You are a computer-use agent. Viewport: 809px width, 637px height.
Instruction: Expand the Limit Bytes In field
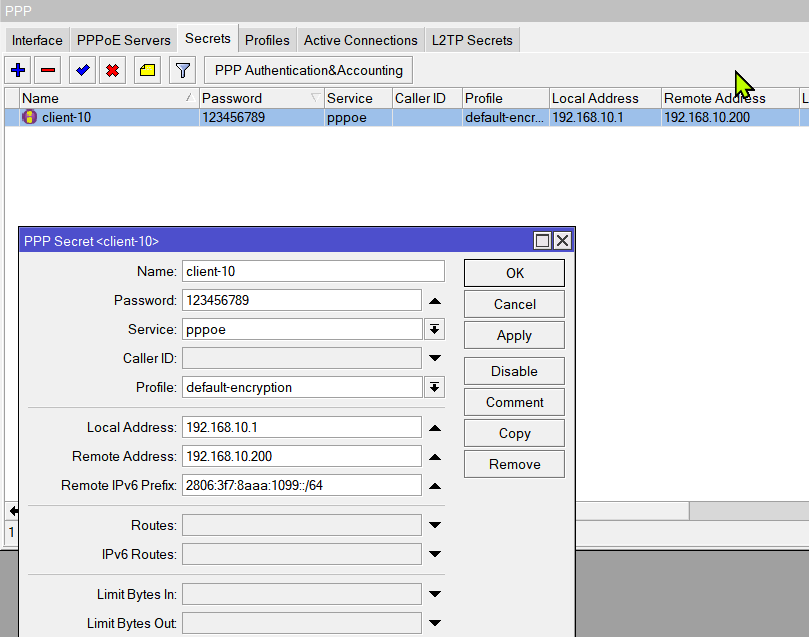coord(434,594)
